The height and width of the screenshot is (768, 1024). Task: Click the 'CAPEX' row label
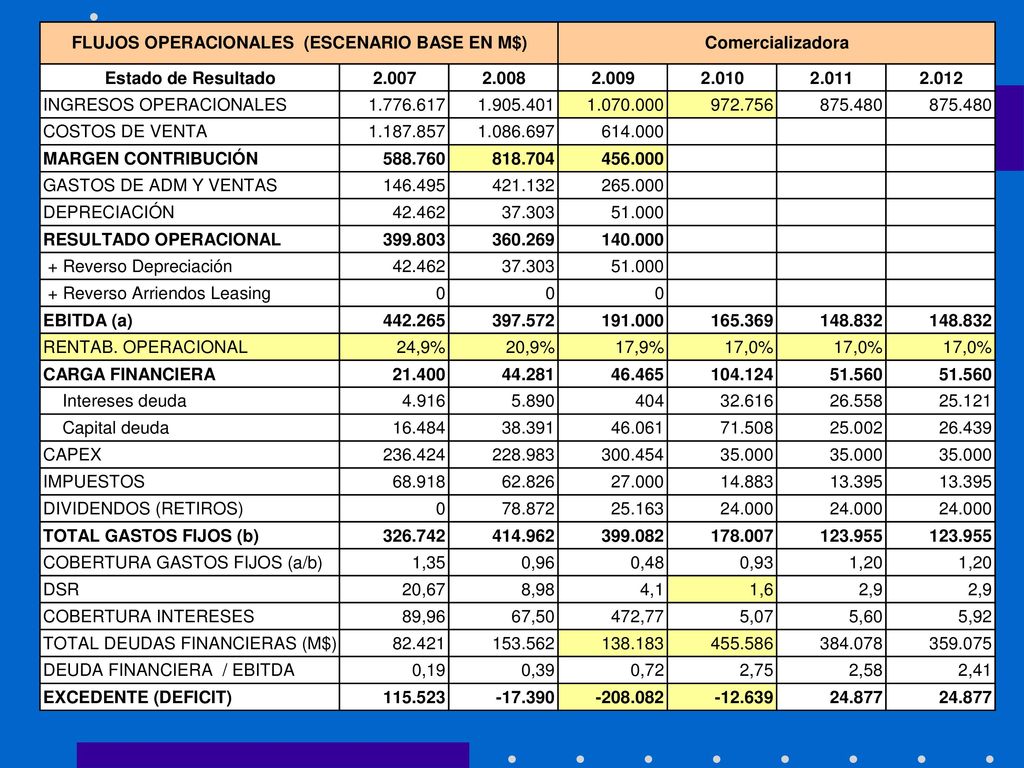(x=72, y=455)
